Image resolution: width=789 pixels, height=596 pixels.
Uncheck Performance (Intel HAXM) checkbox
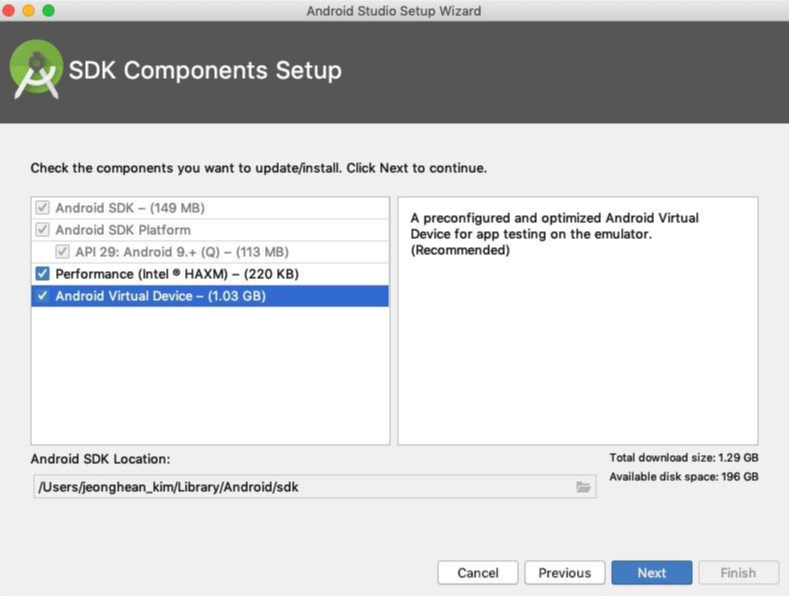pos(43,274)
